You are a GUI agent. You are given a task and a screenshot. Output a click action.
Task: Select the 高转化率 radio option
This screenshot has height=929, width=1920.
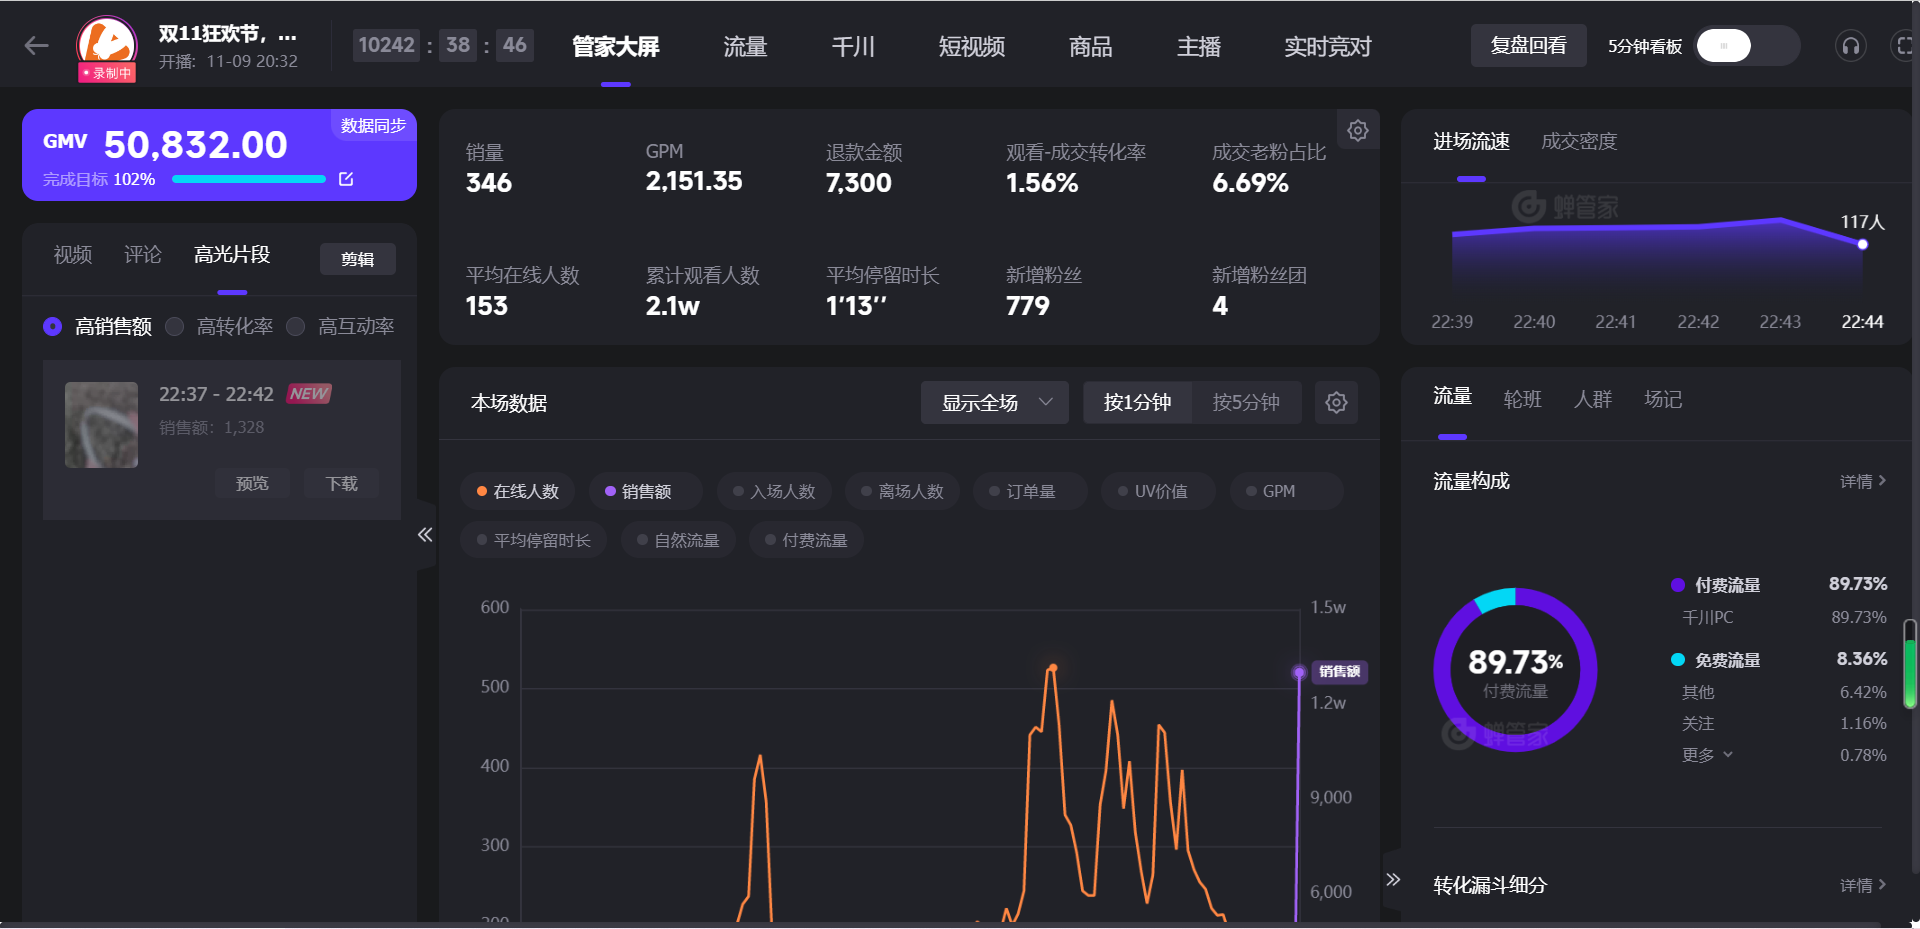click(x=220, y=327)
